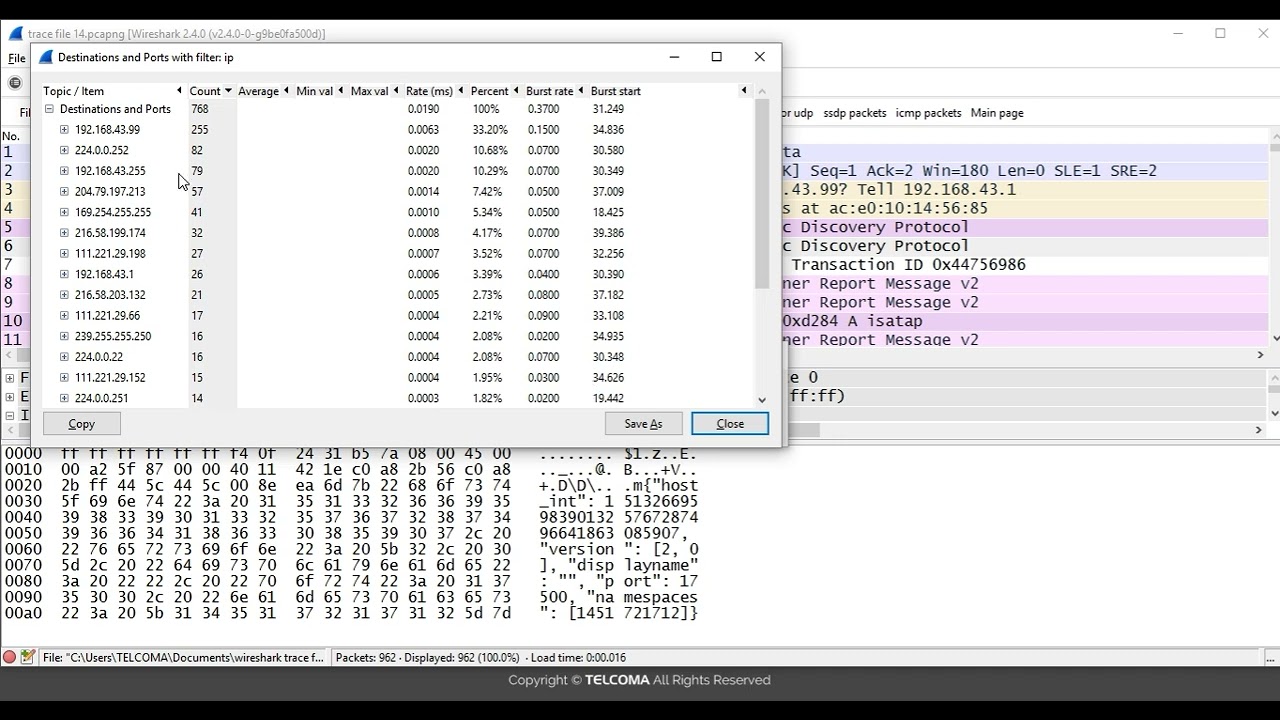Click the capture file properties notepad icon
This screenshot has width=1280, height=720.
click(x=28, y=657)
